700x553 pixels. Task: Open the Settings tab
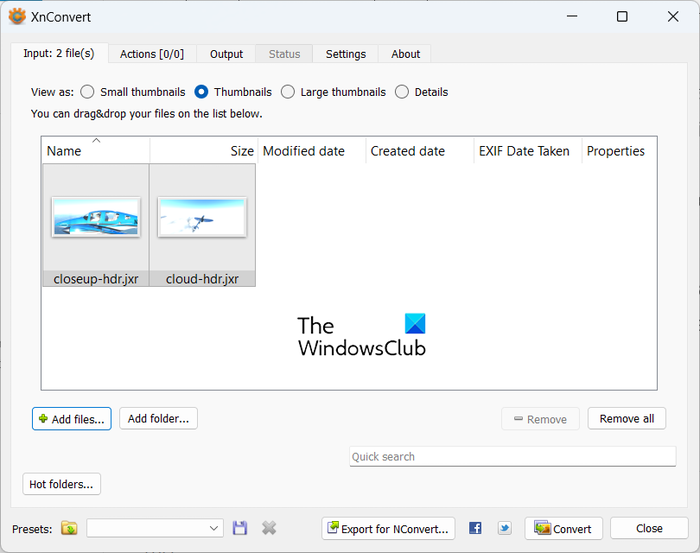point(346,54)
